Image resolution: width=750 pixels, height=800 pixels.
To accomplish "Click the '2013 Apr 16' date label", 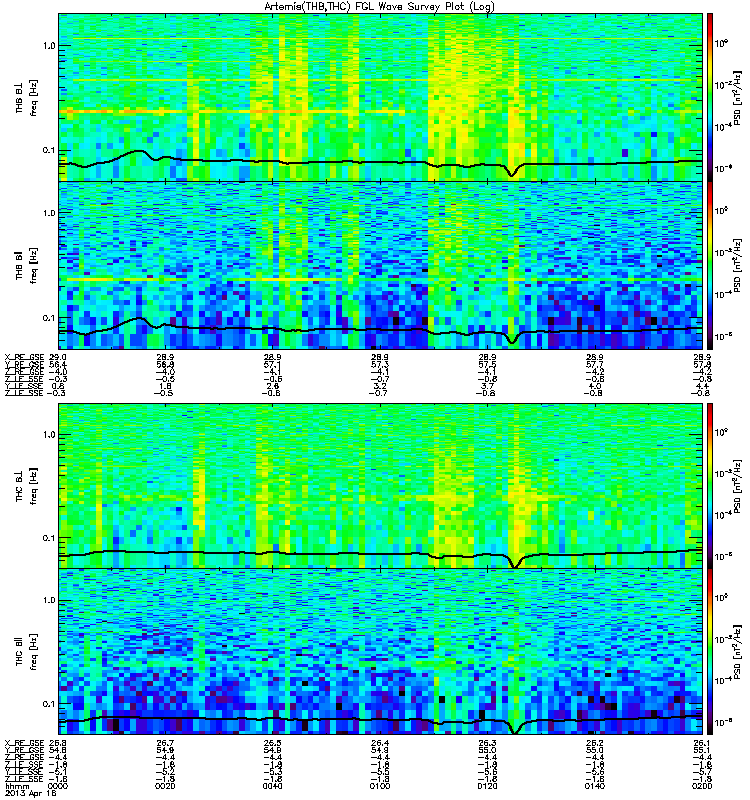I will click(x=31, y=793).
